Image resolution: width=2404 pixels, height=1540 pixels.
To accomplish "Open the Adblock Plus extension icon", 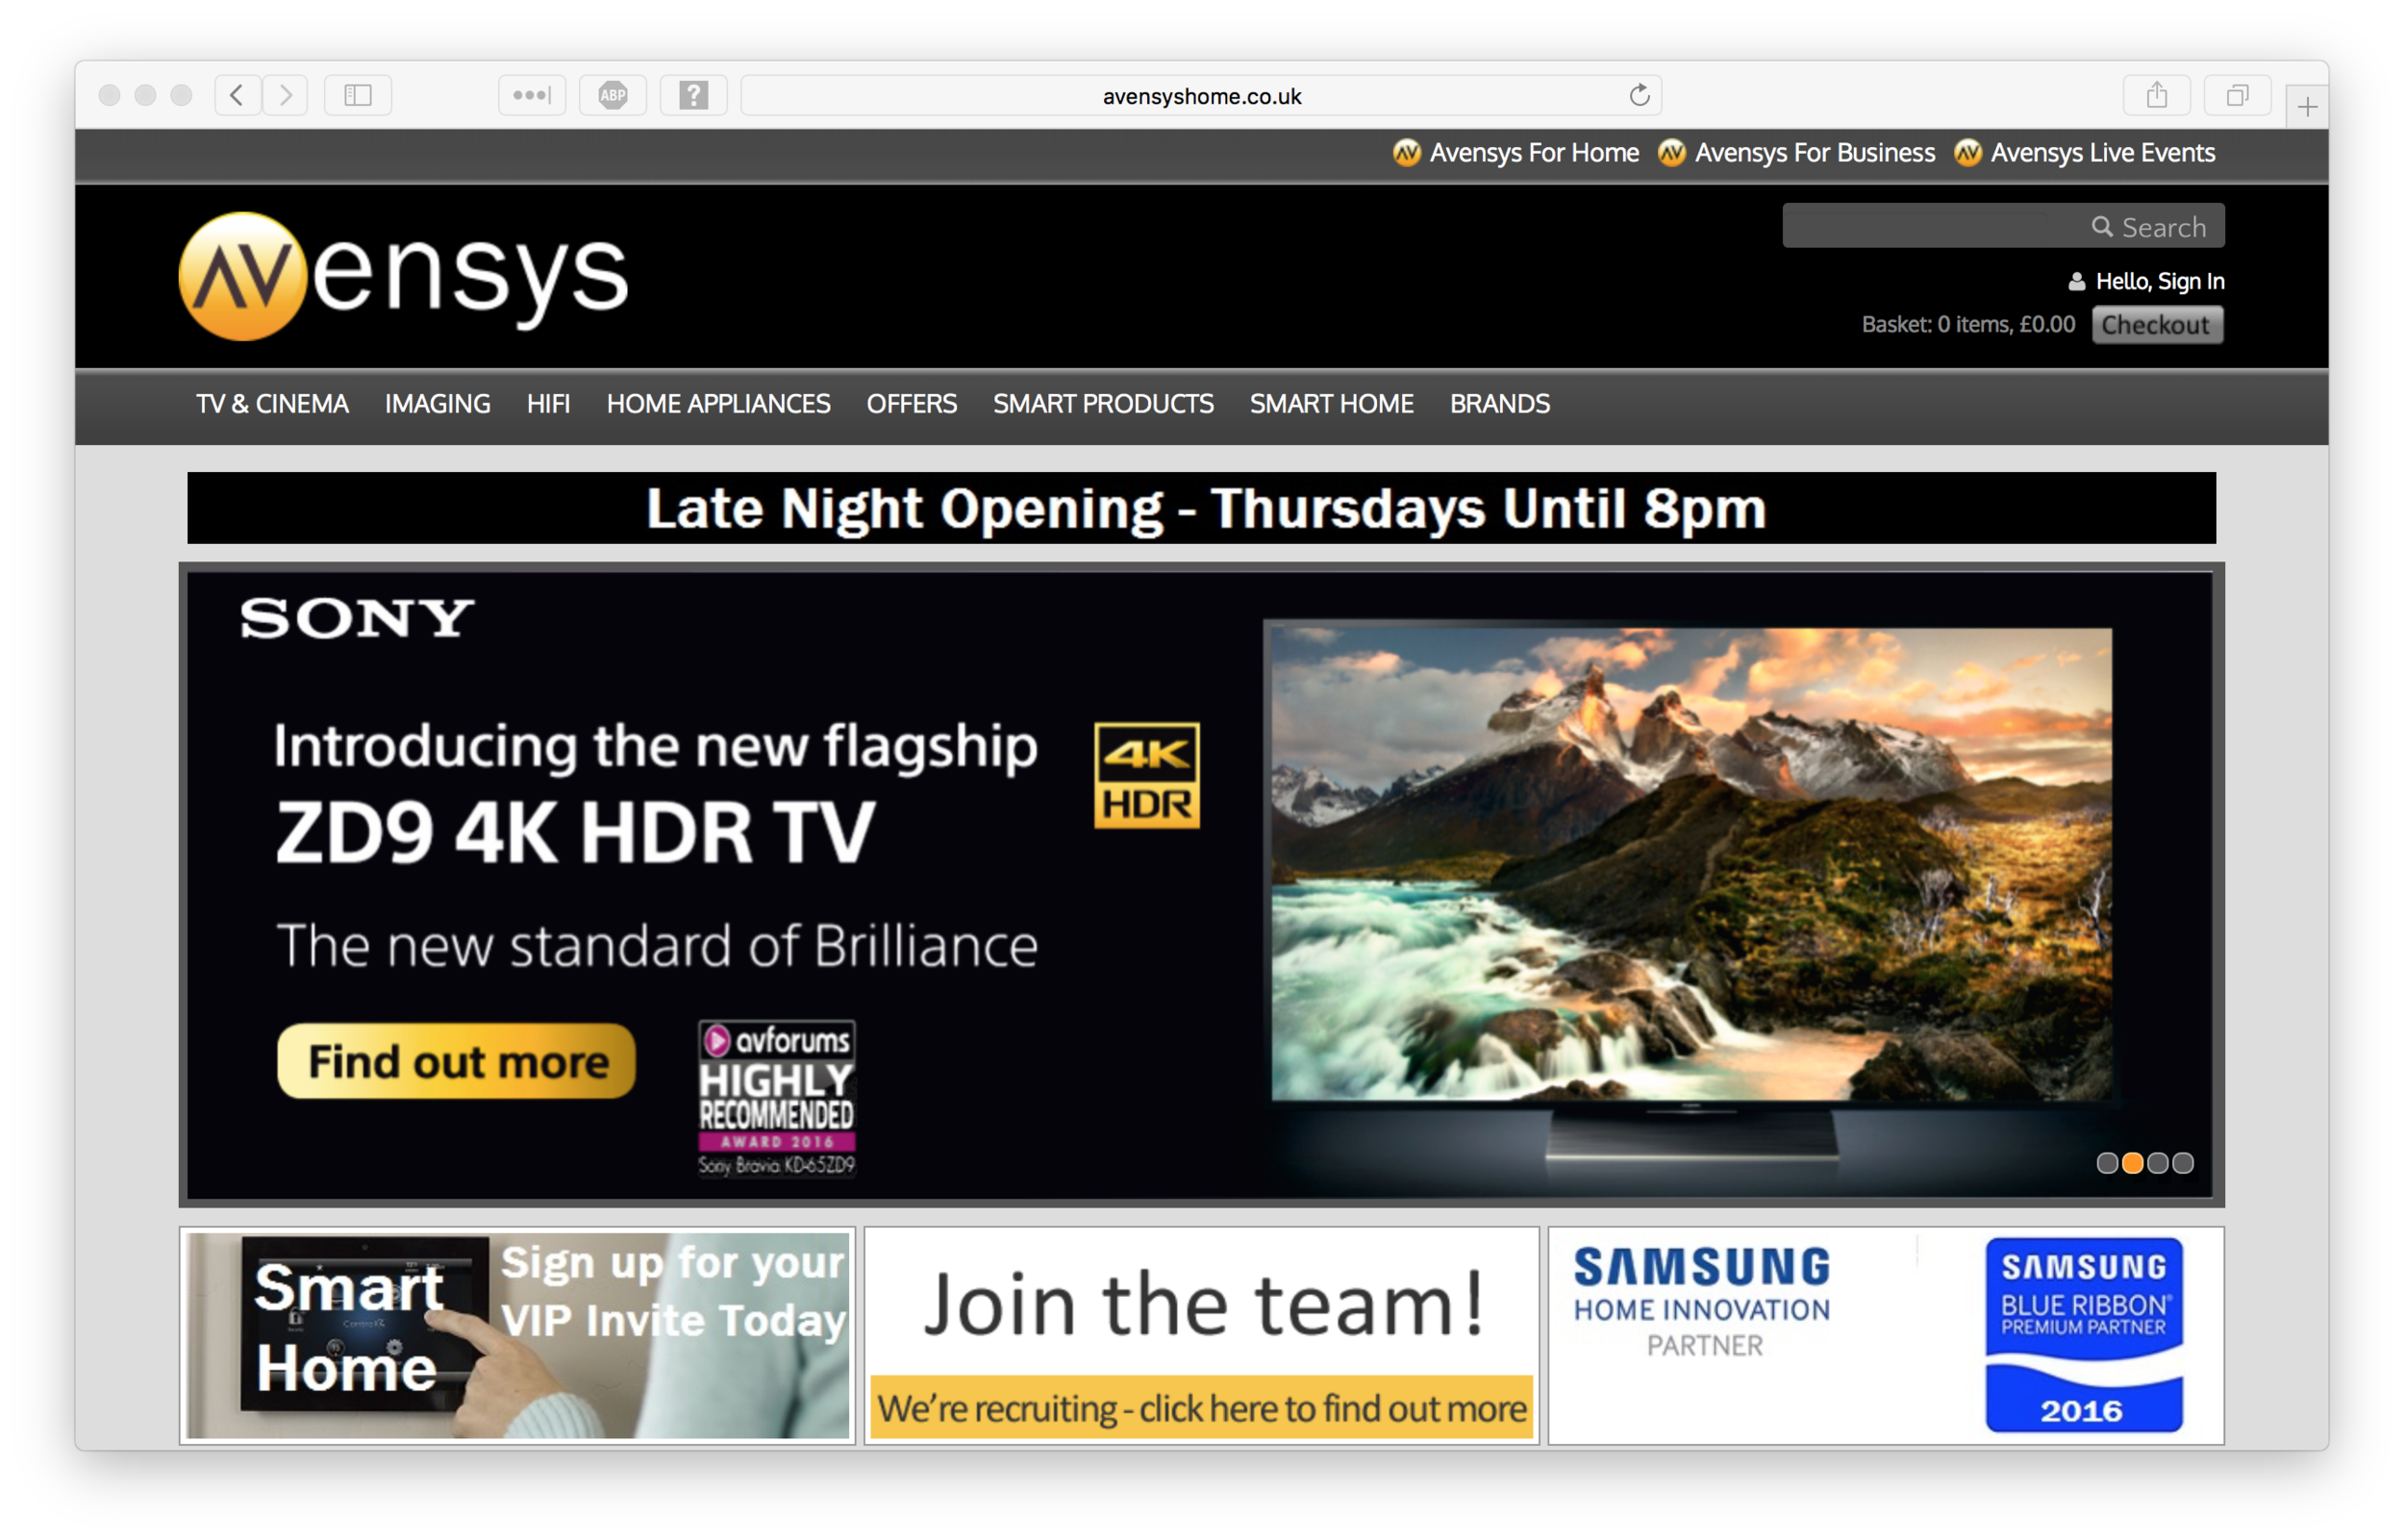I will [613, 95].
